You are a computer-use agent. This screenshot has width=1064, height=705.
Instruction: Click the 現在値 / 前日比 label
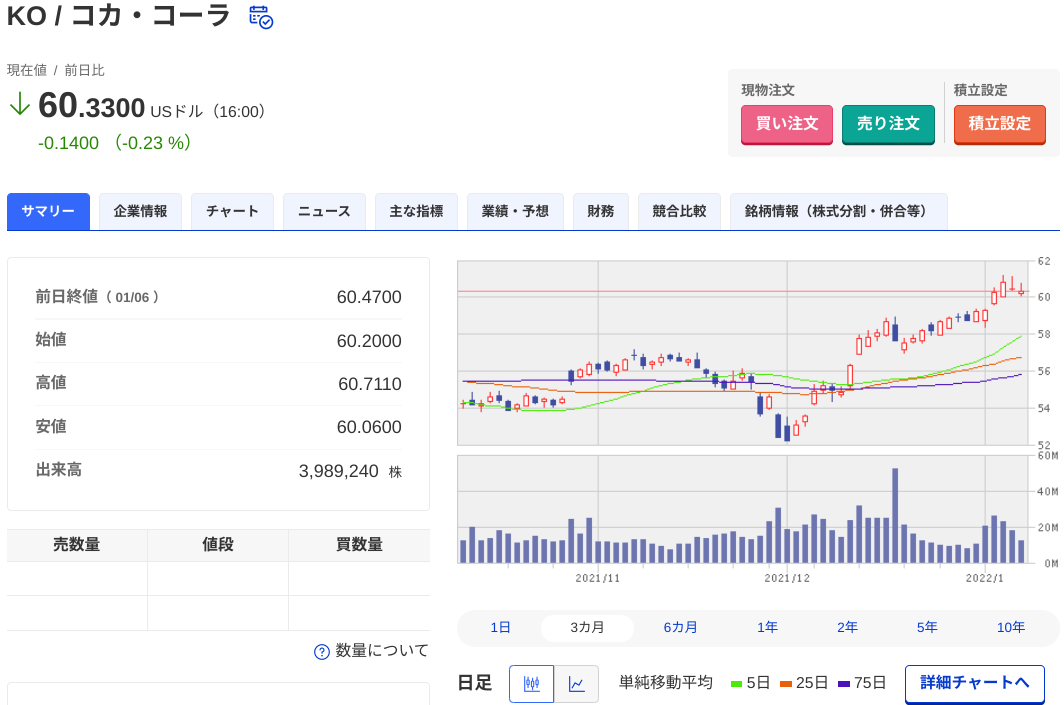[56, 71]
